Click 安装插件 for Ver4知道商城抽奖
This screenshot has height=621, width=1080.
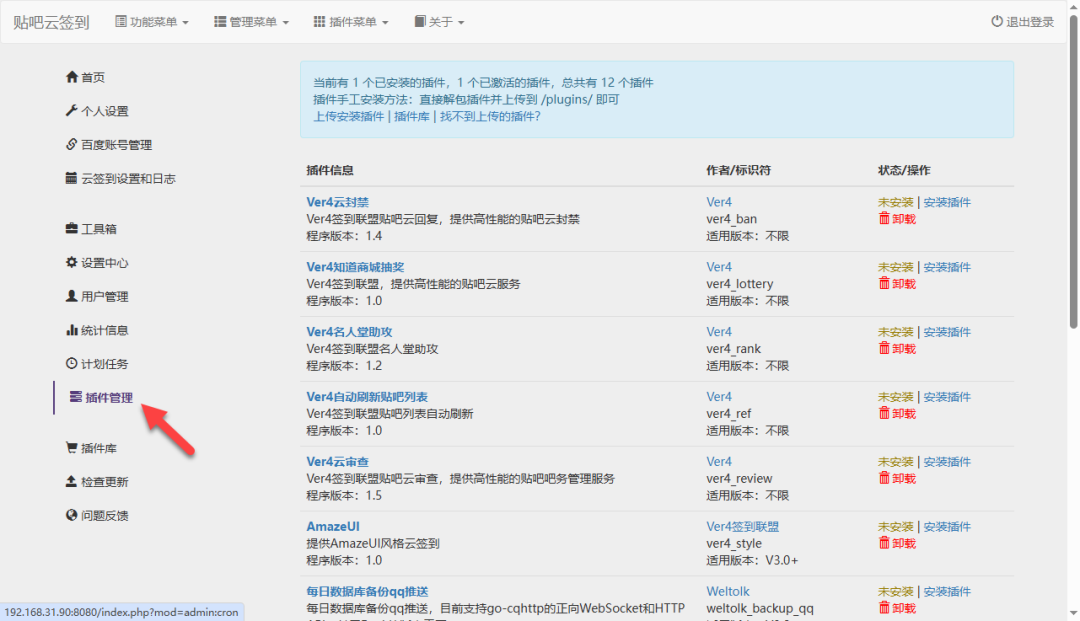(946, 267)
